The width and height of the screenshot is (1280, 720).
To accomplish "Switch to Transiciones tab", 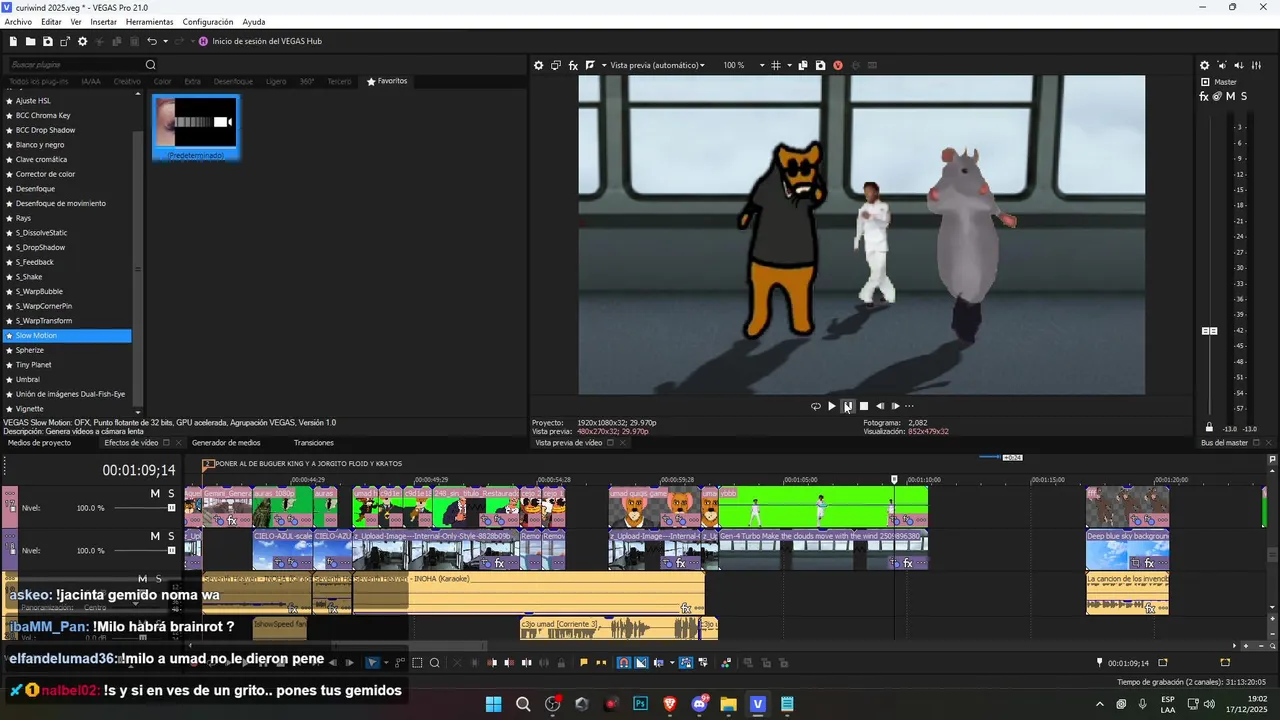I will click(314, 442).
